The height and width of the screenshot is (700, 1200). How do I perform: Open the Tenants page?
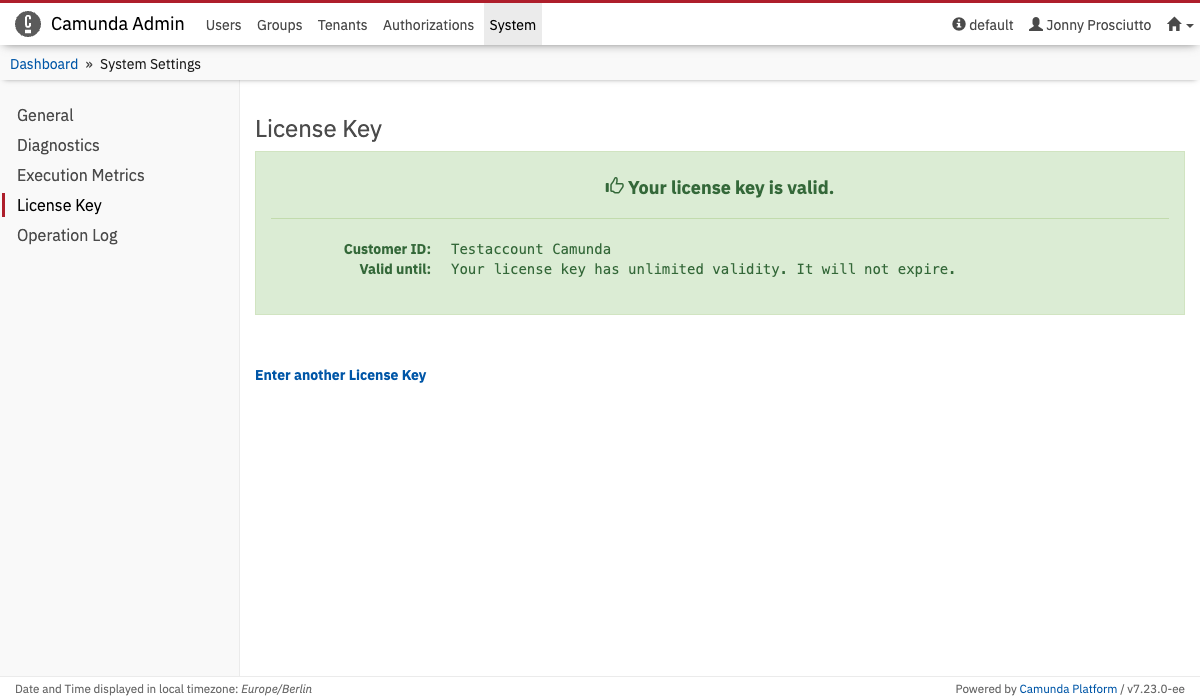coord(342,25)
